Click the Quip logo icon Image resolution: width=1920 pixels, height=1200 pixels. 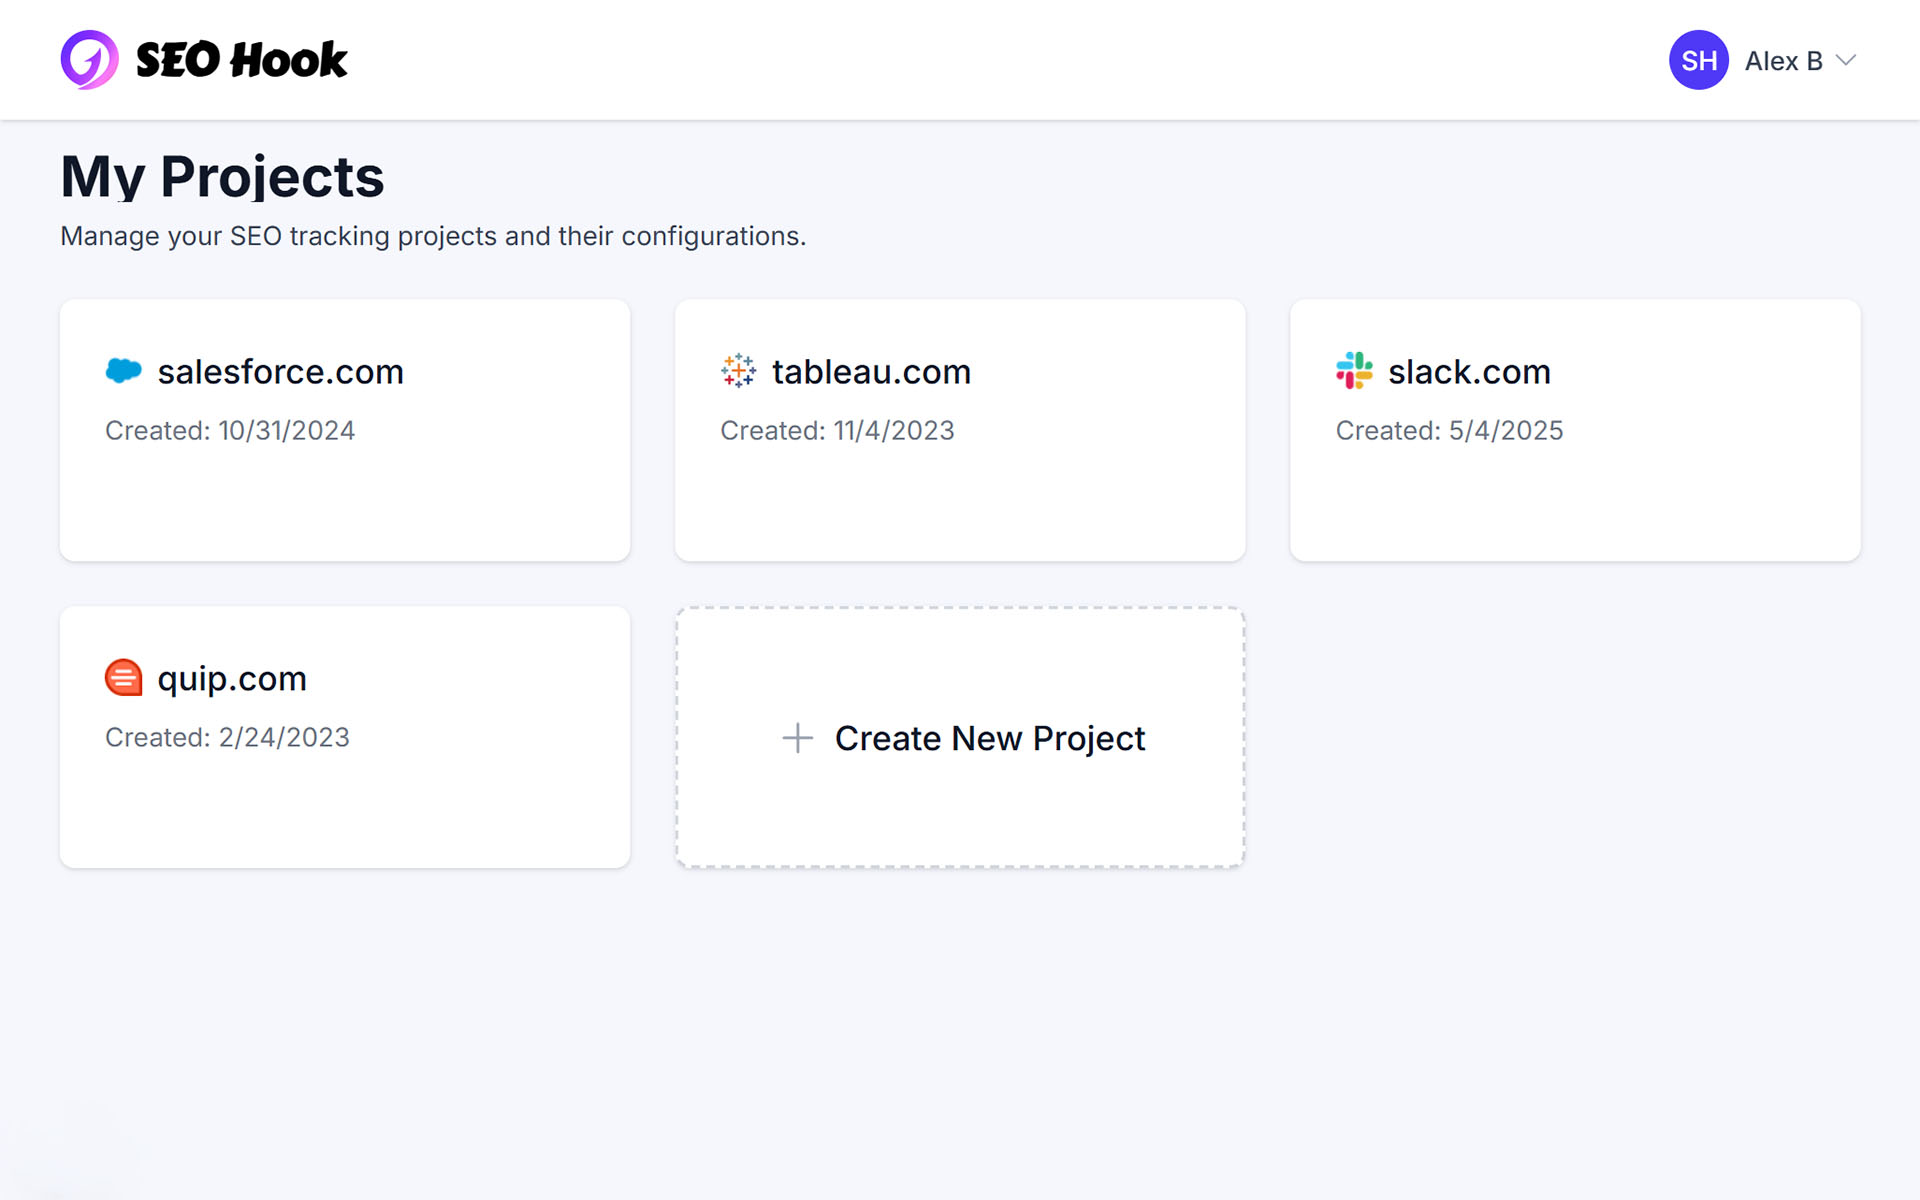click(x=123, y=678)
